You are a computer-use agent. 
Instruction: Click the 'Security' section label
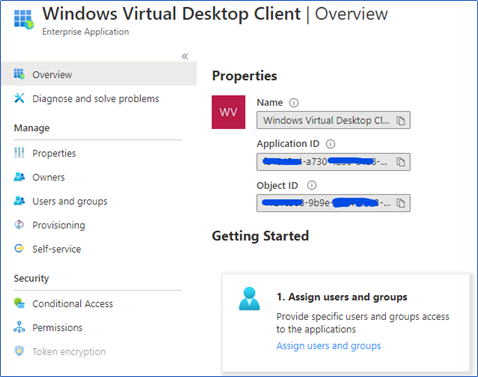(31, 278)
